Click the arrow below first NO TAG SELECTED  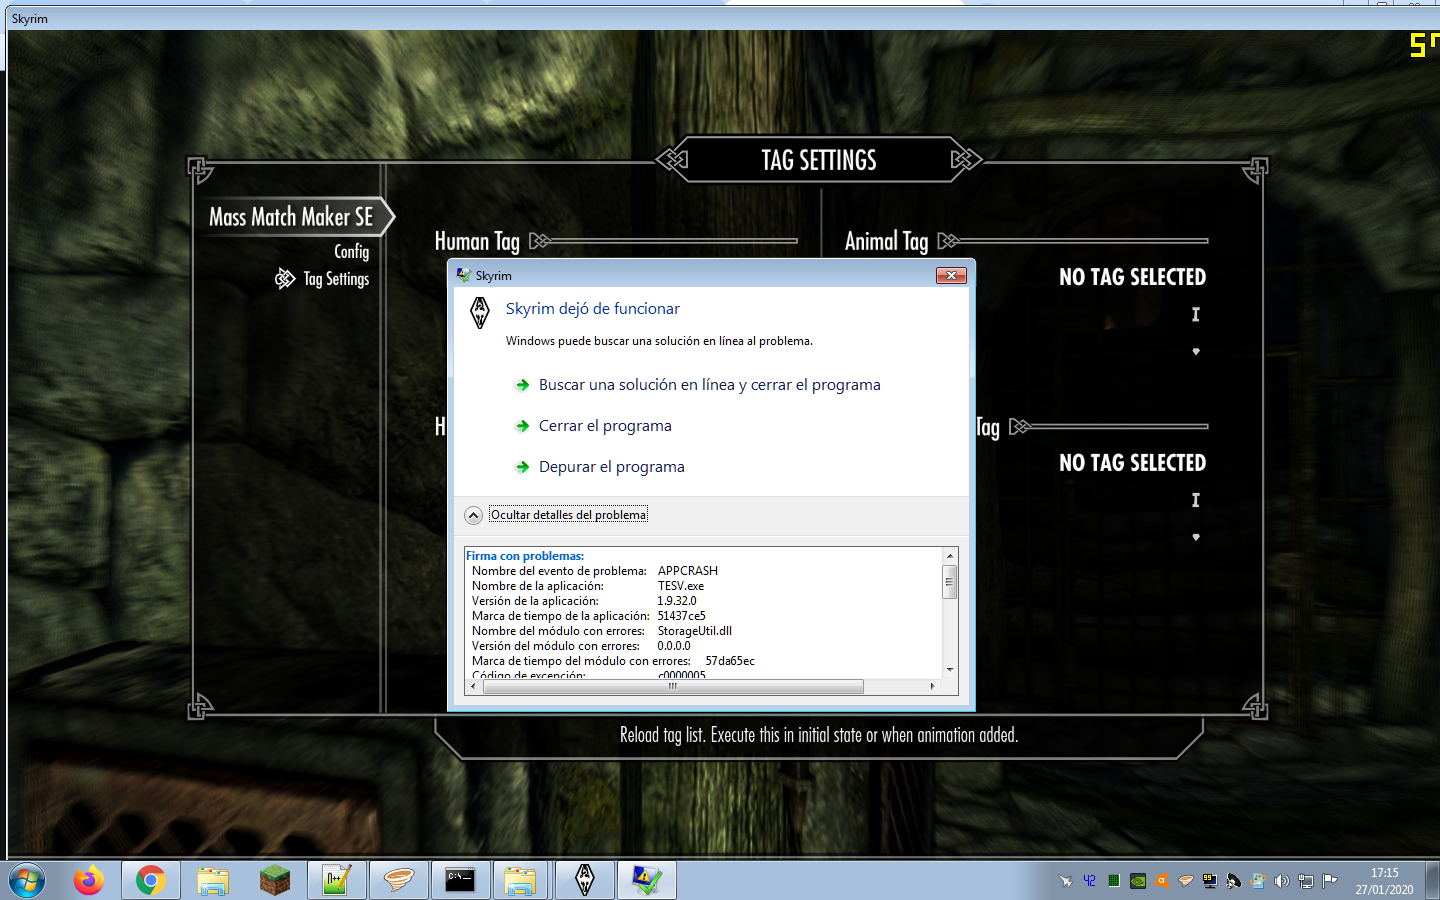(1196, 352)
